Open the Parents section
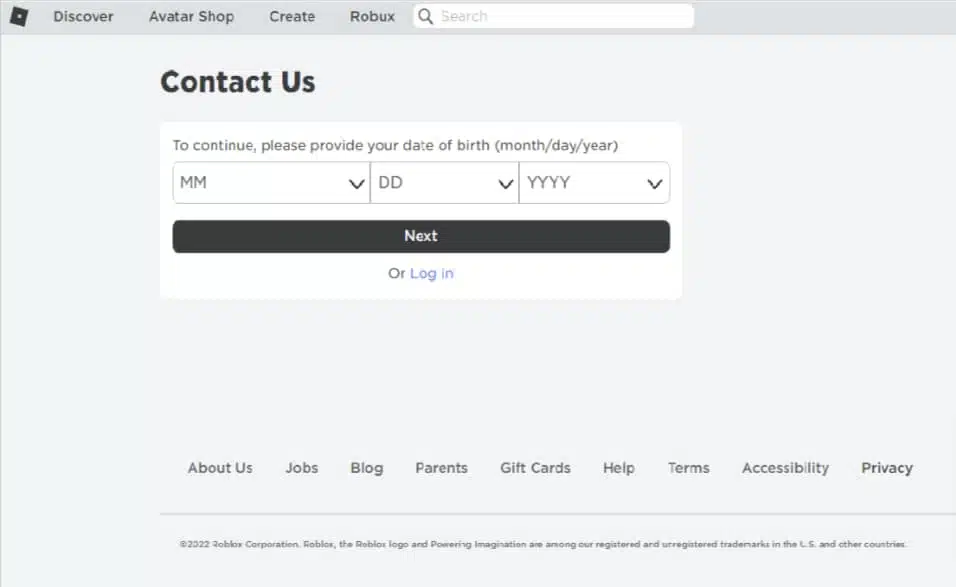This screenshot has height=587, width=956. pyautogui.click(x=441, y=467)
